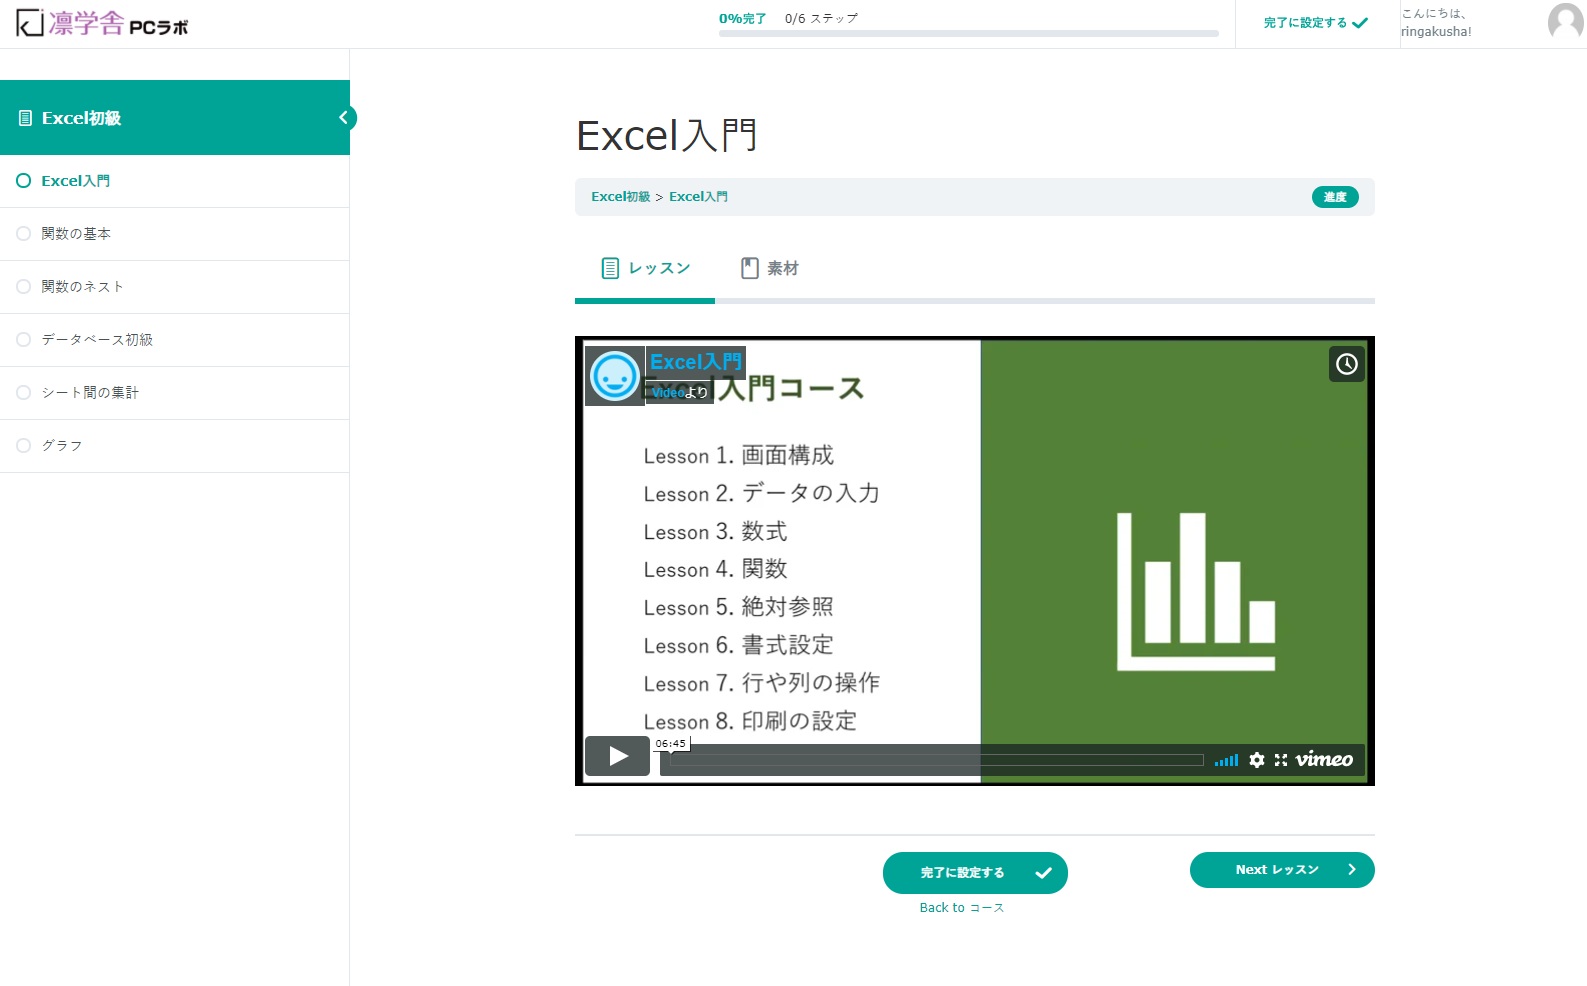Open the シート間の集計 lesson
This screenshot has height=986, width=1587.
tap(90, 393)
